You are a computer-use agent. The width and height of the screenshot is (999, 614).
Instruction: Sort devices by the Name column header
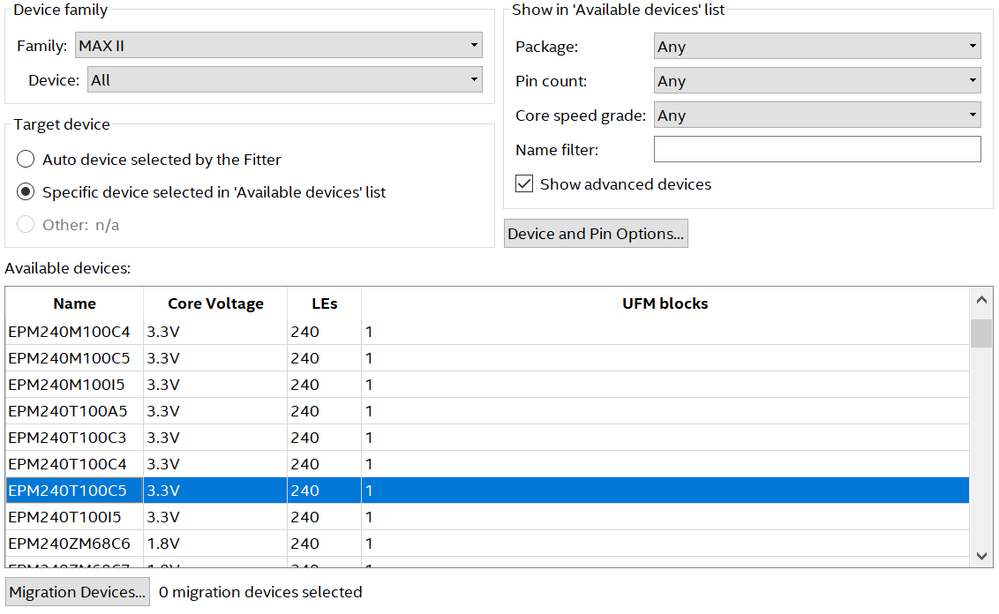pyautogui.click(x=75, y=304)
